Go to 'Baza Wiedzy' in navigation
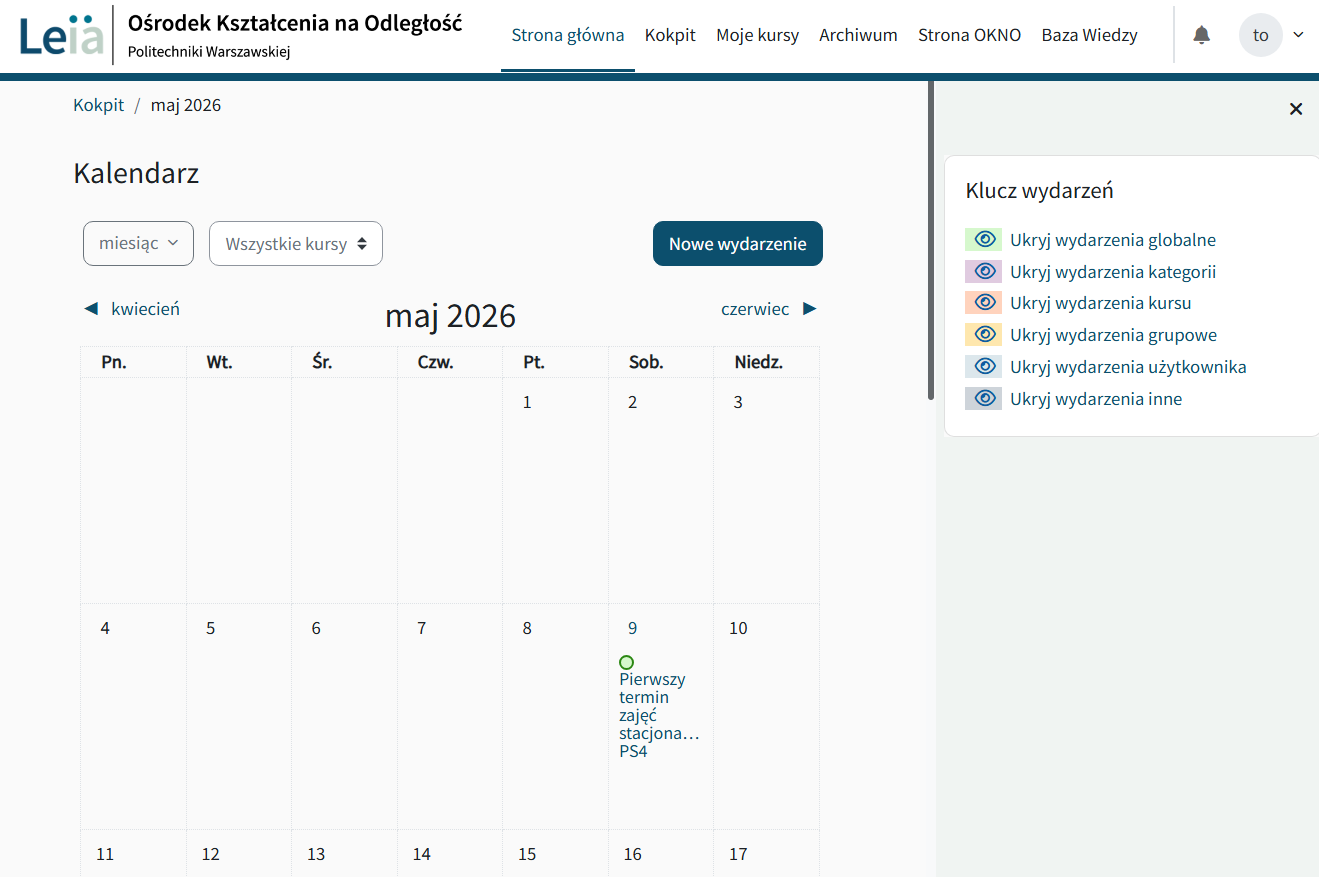This screenshot has width=1319, height=877. point(1089,35)
